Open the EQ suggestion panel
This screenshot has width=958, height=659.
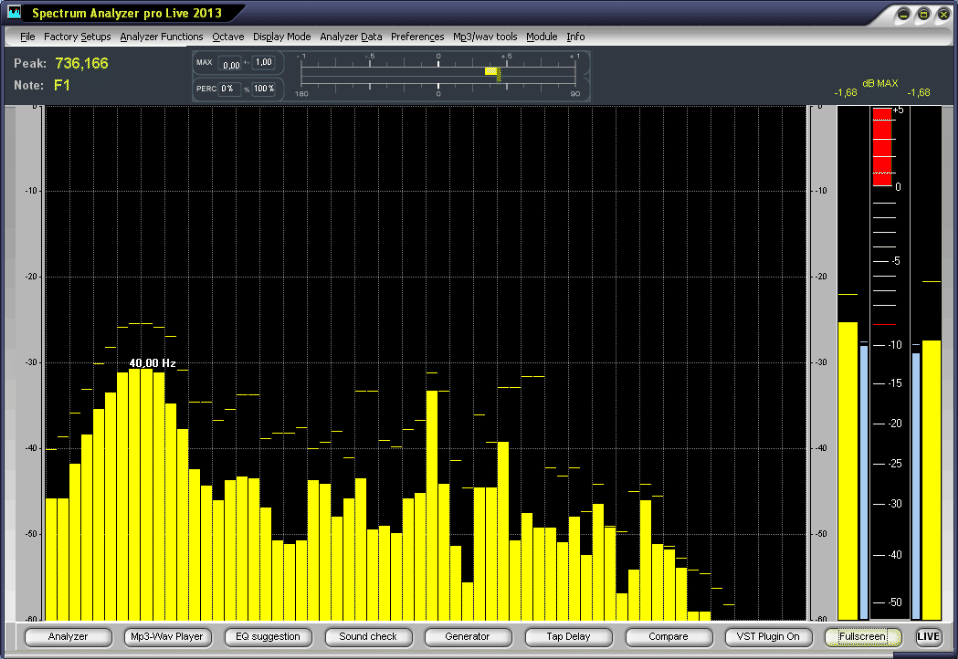[x=268, y=636]
